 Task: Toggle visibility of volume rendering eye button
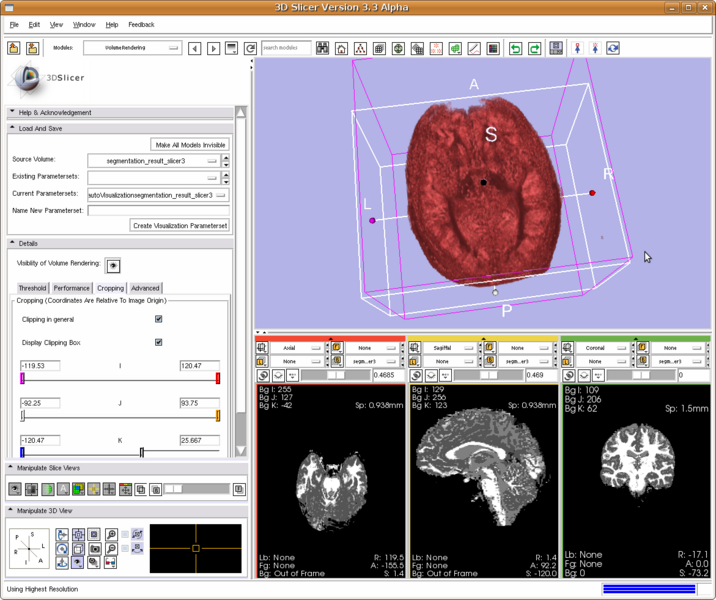pyautogui.click(x=114, y=264)
